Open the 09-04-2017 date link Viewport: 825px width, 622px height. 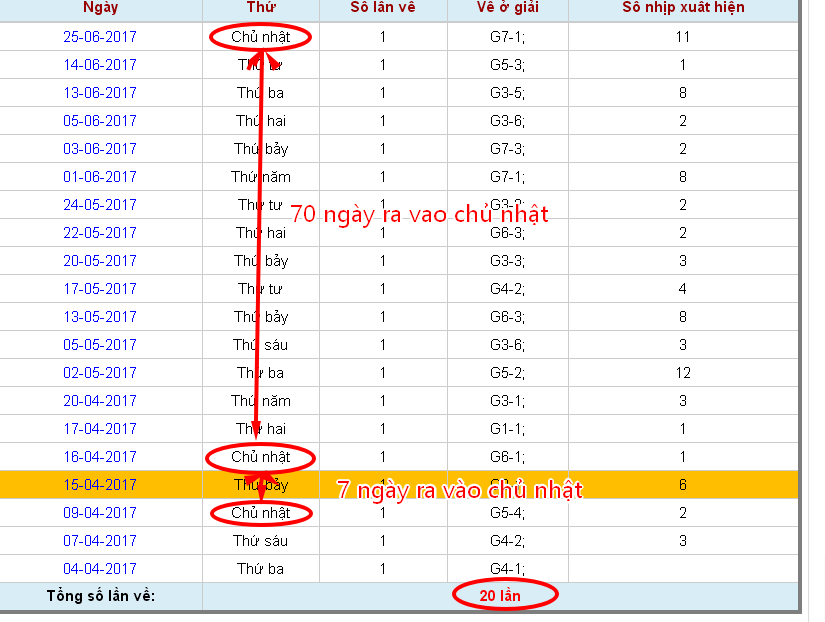pos(100,513)
